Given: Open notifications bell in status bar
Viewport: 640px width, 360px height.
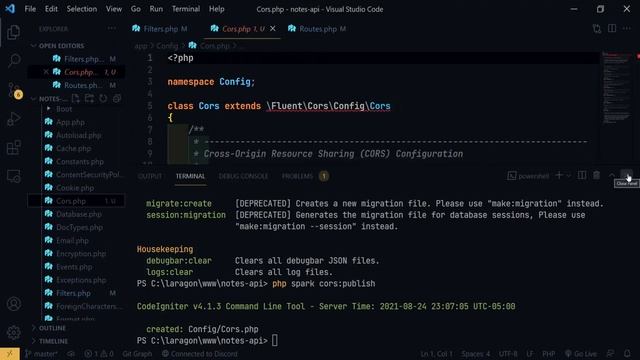Looking at the screenshot, I should 627,353.
